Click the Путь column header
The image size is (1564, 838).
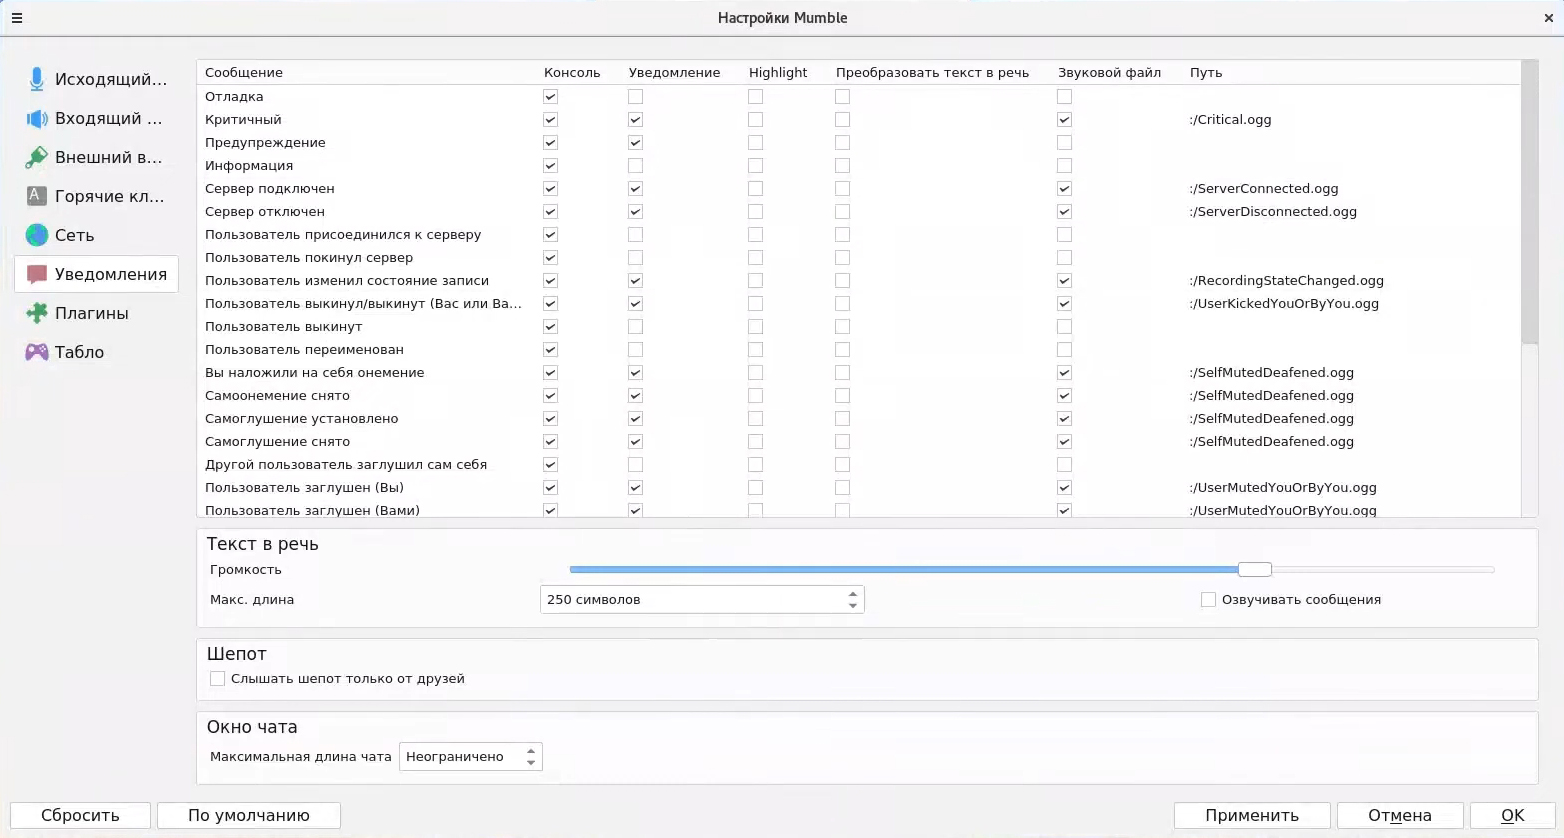pyautogui.click(x=1206, y=73)
